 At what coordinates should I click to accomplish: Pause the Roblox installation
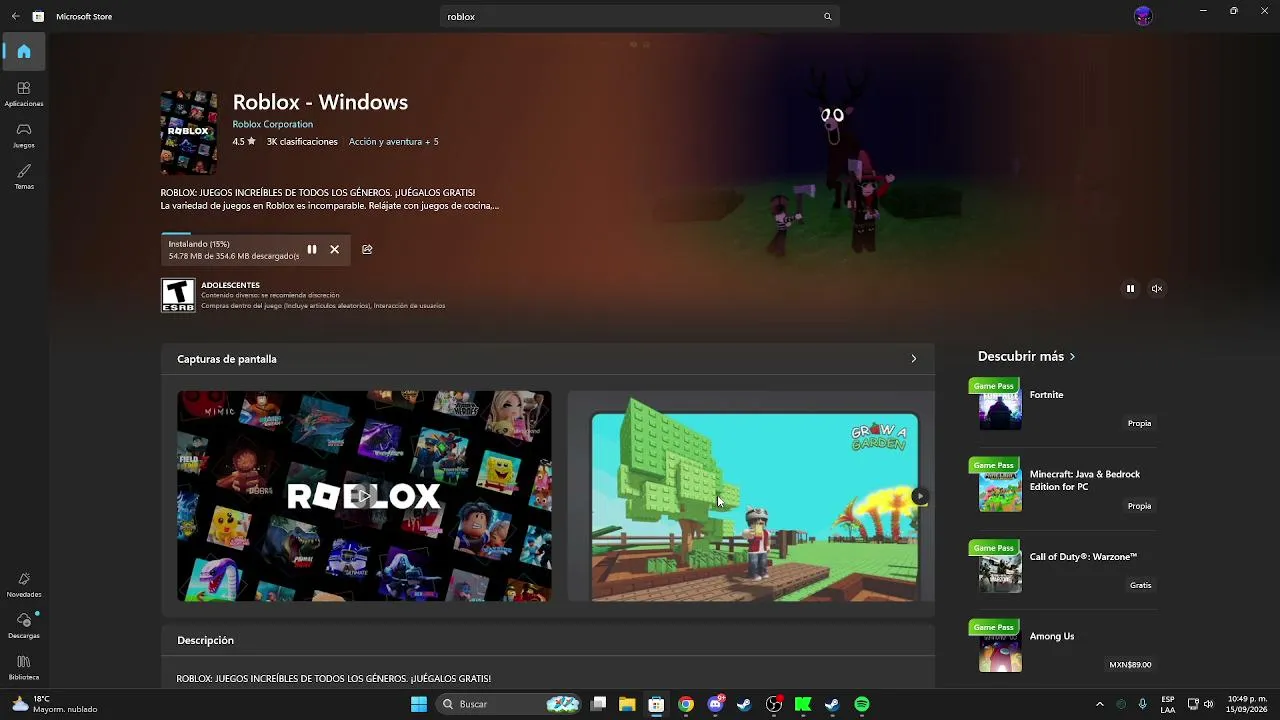312,249
